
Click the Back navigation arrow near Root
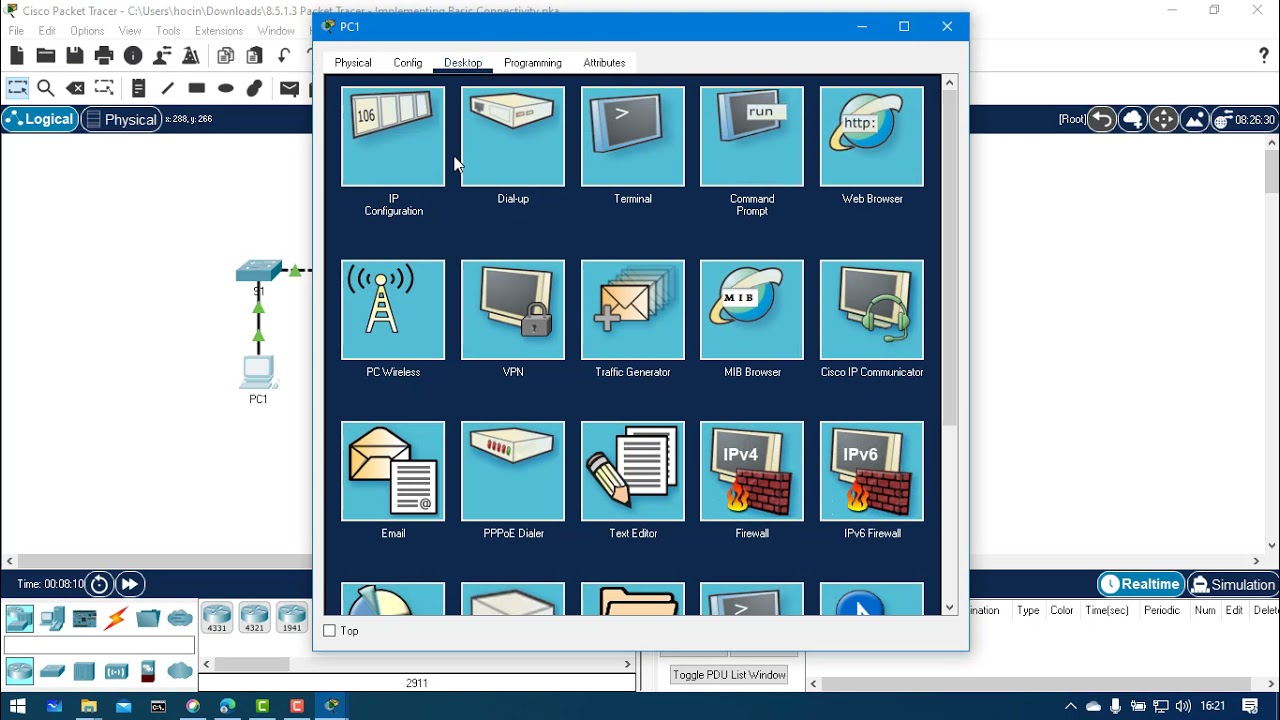point(1102,120)
